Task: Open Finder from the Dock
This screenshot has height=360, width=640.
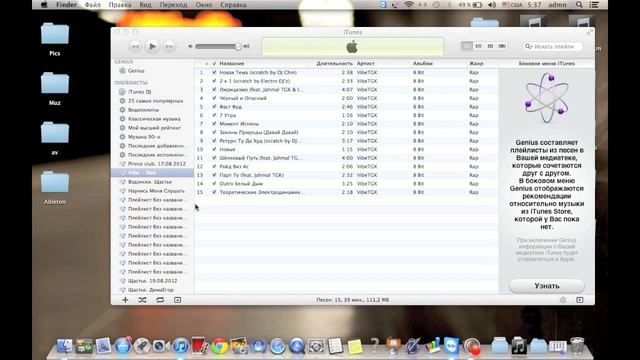Action: pos(64,346)
